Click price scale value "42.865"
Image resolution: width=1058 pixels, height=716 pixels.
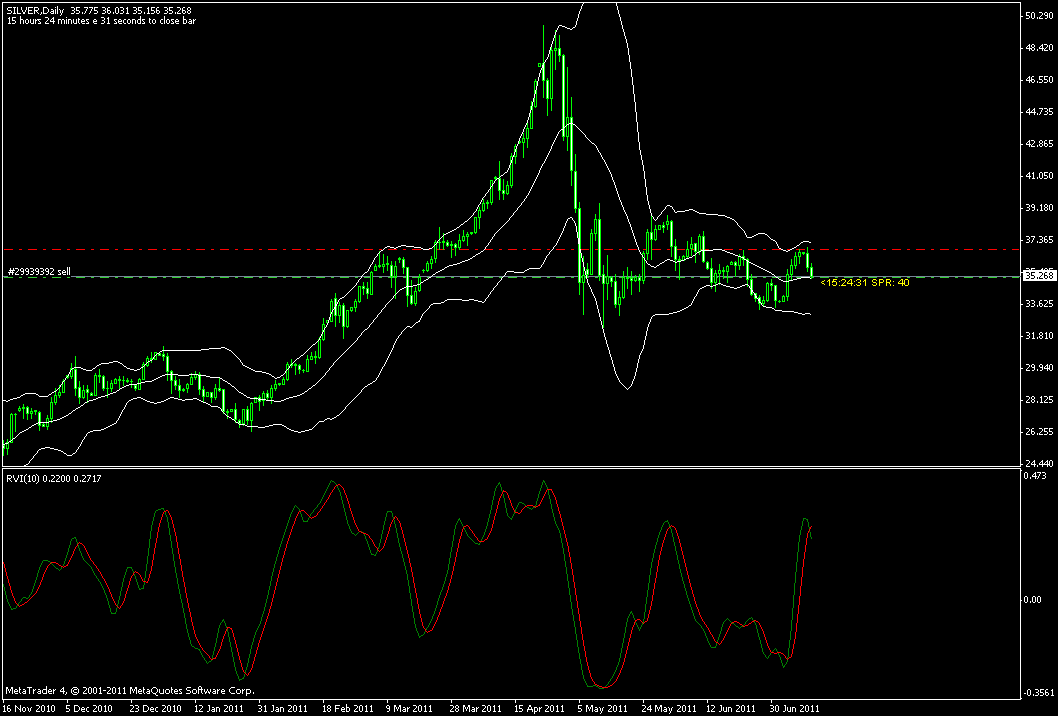click(x=1038, y=144)
